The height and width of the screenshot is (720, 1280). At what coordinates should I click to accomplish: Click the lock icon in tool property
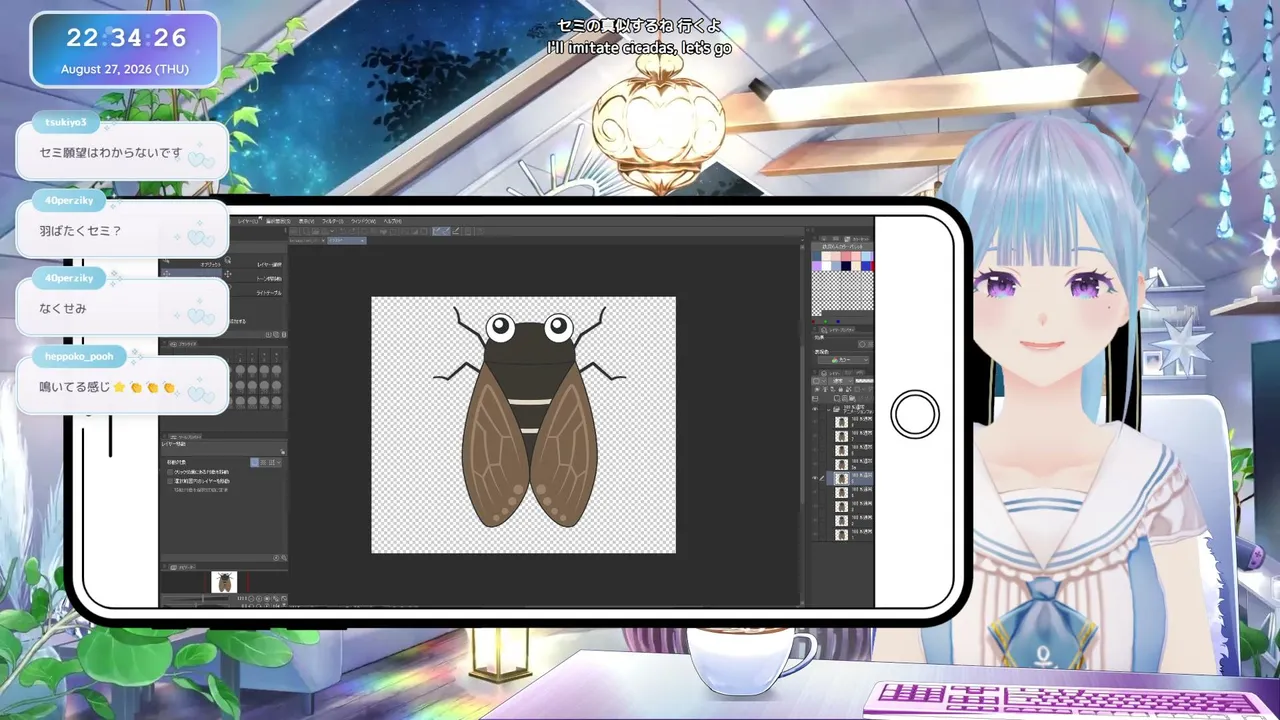click(x=283, y=452)
